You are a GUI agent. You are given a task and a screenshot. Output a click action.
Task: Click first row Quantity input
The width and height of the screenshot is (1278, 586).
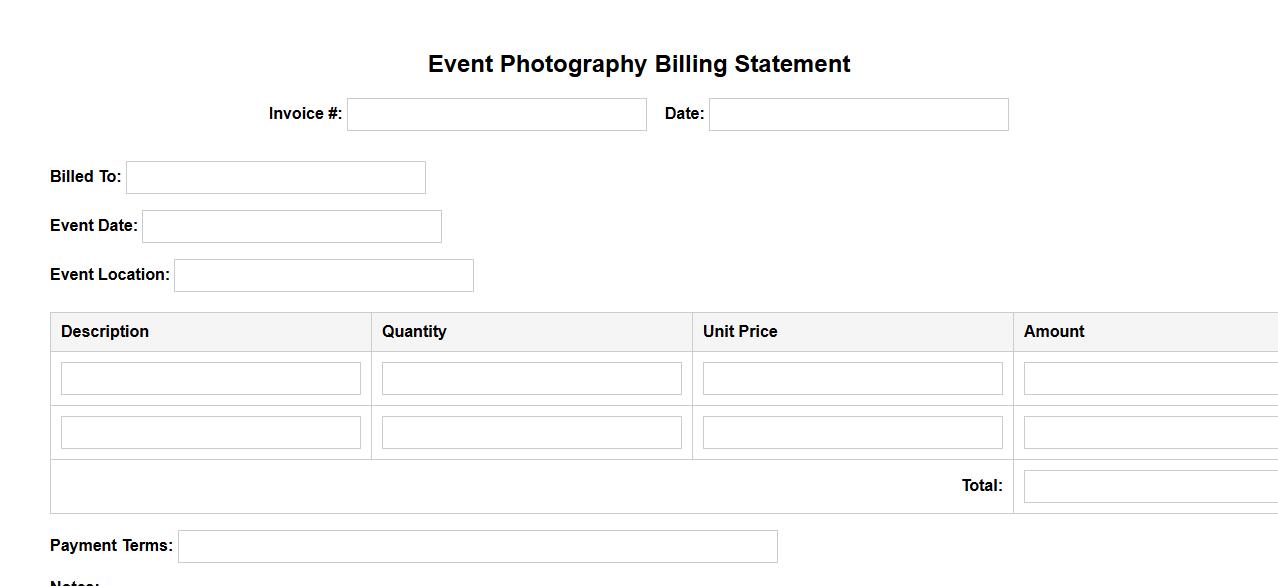pyautogui.click(x=531, y=378)
